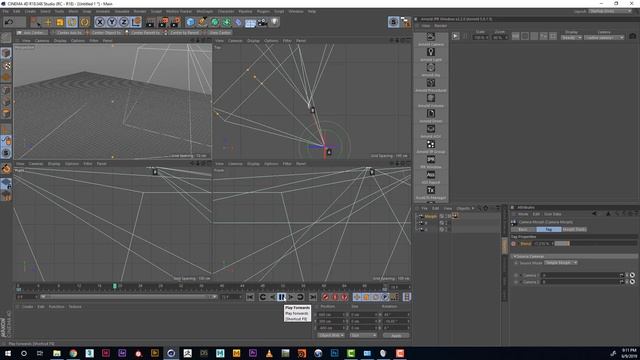640x360 pixels.
Task: Take IPR snapshot with camera icon
Action: 632,36
